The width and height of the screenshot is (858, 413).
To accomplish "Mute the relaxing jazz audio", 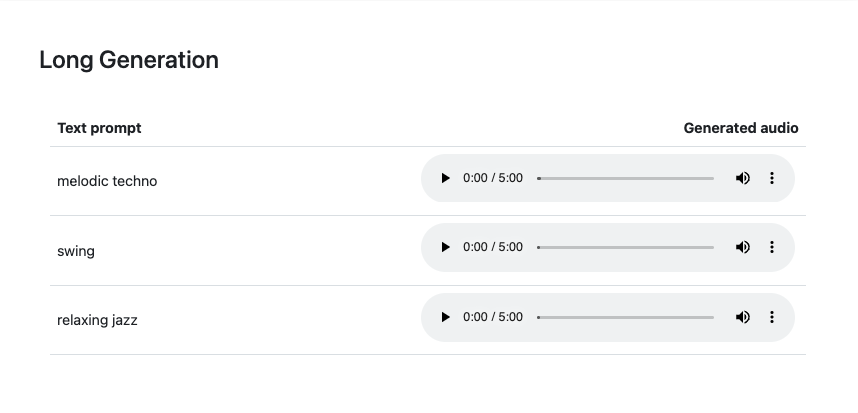I will [742, 317].
